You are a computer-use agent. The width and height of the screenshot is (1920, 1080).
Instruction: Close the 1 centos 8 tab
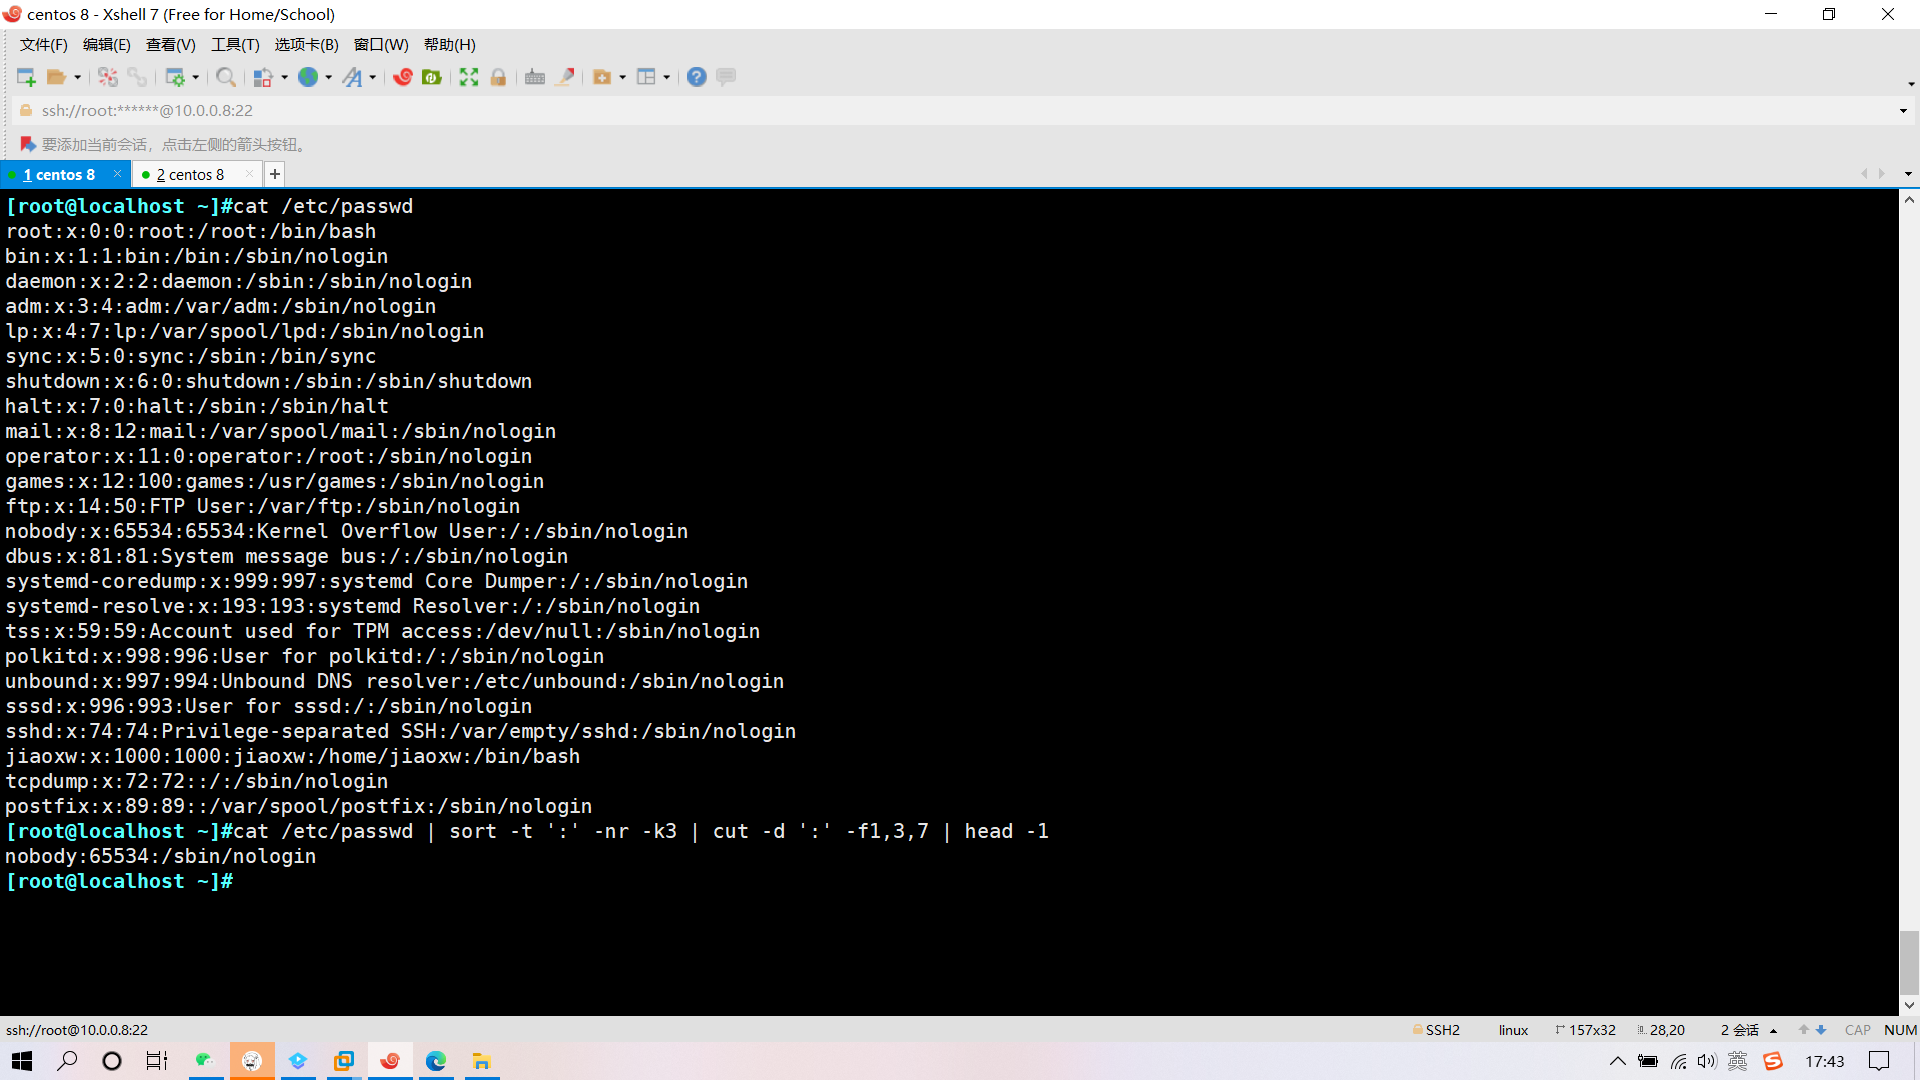coord(118,174)
